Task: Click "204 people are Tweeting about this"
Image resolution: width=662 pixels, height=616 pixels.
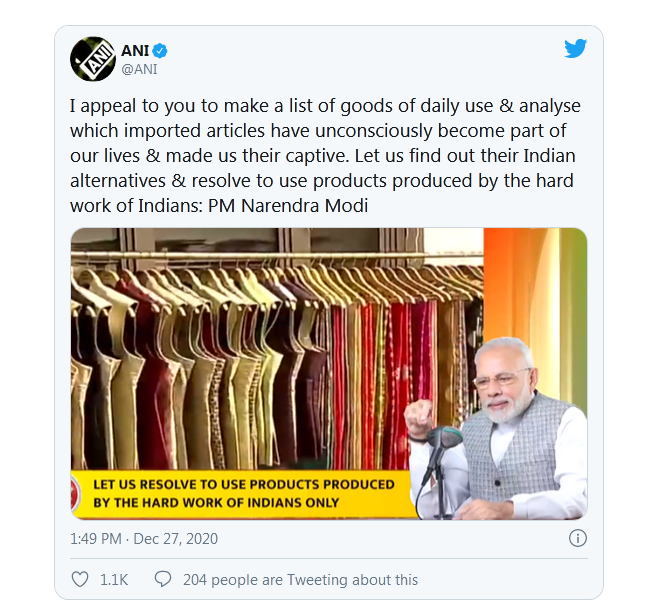Action: [x=300, y=580]
